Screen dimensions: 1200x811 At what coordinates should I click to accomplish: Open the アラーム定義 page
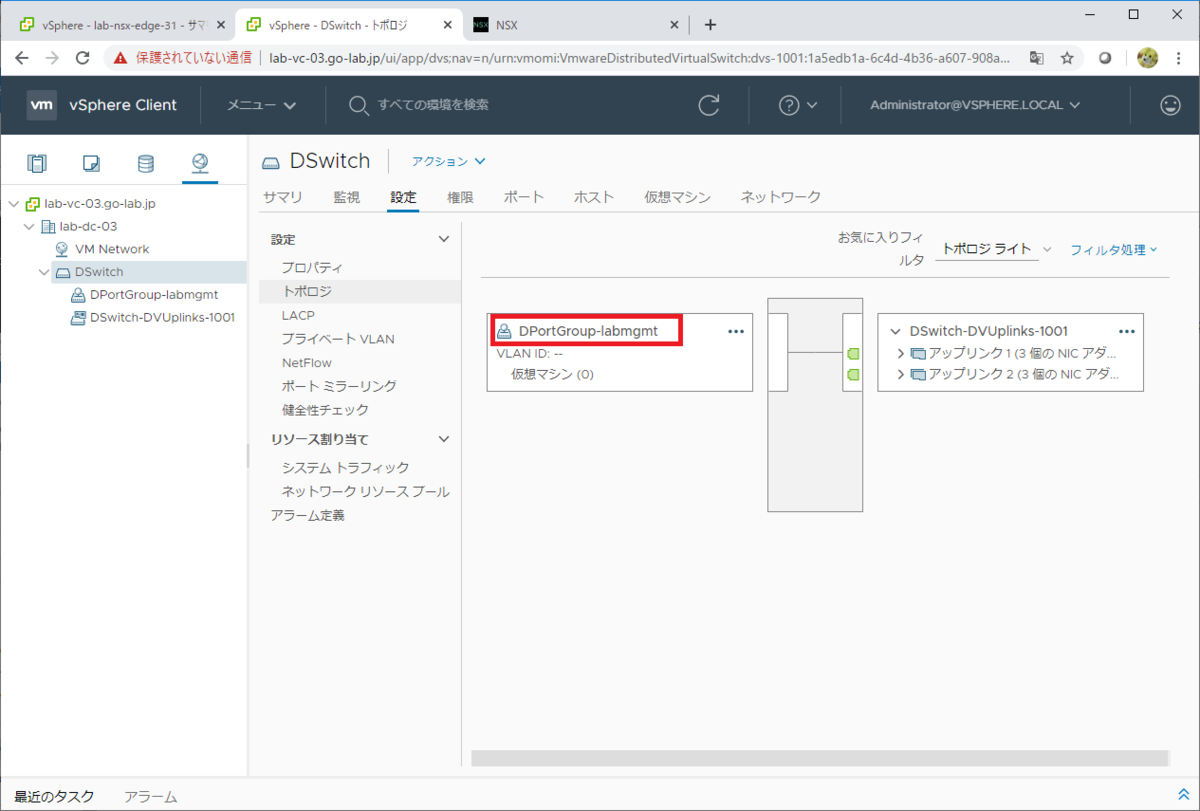pos(308,516)
